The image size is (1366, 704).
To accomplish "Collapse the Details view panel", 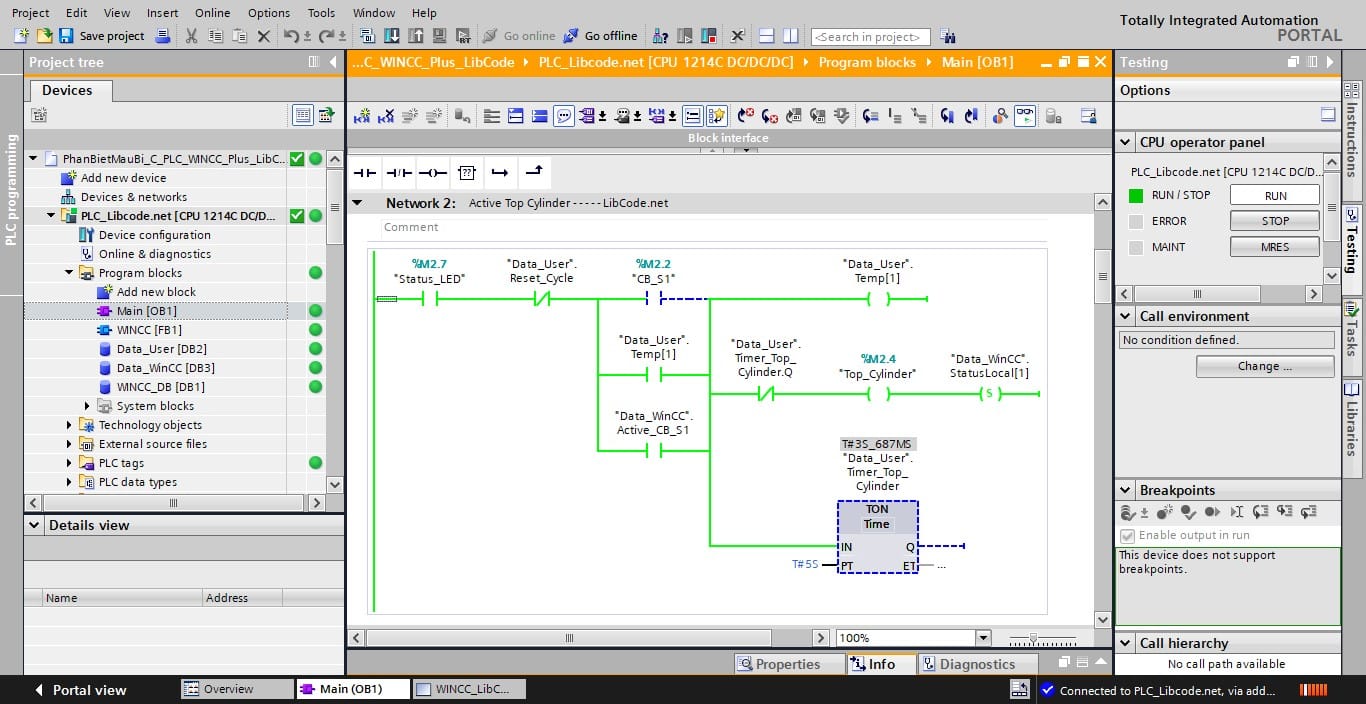I will (35, 526).
